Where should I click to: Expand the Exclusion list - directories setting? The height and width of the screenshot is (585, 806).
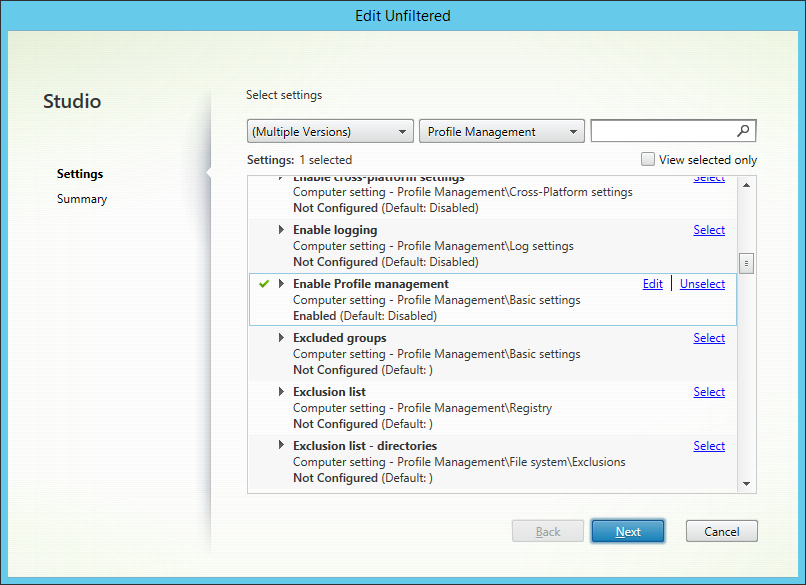[x=281, y=445]
